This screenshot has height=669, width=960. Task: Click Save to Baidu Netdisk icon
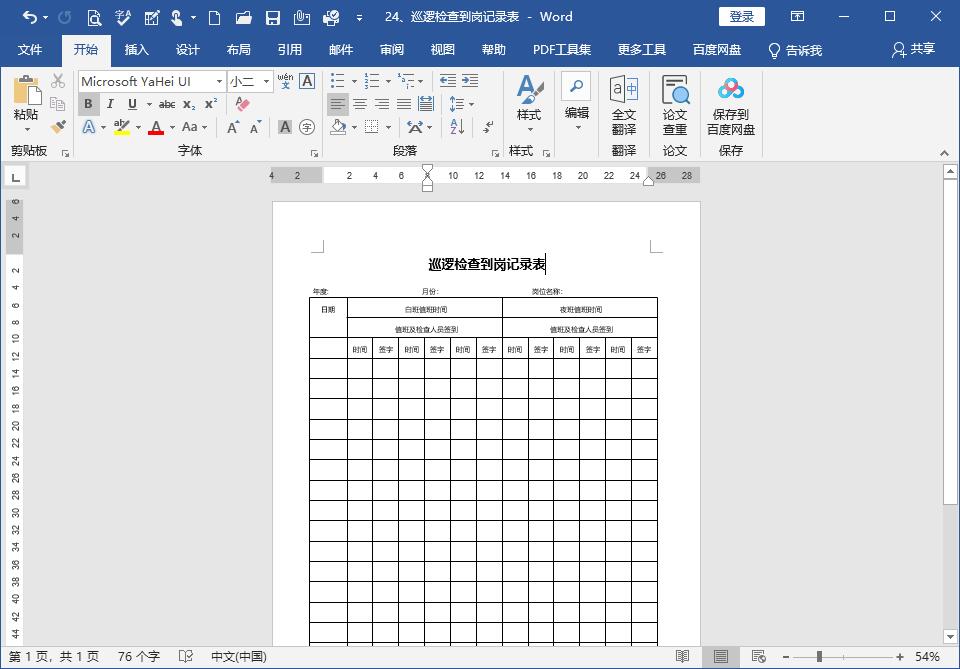730,105
